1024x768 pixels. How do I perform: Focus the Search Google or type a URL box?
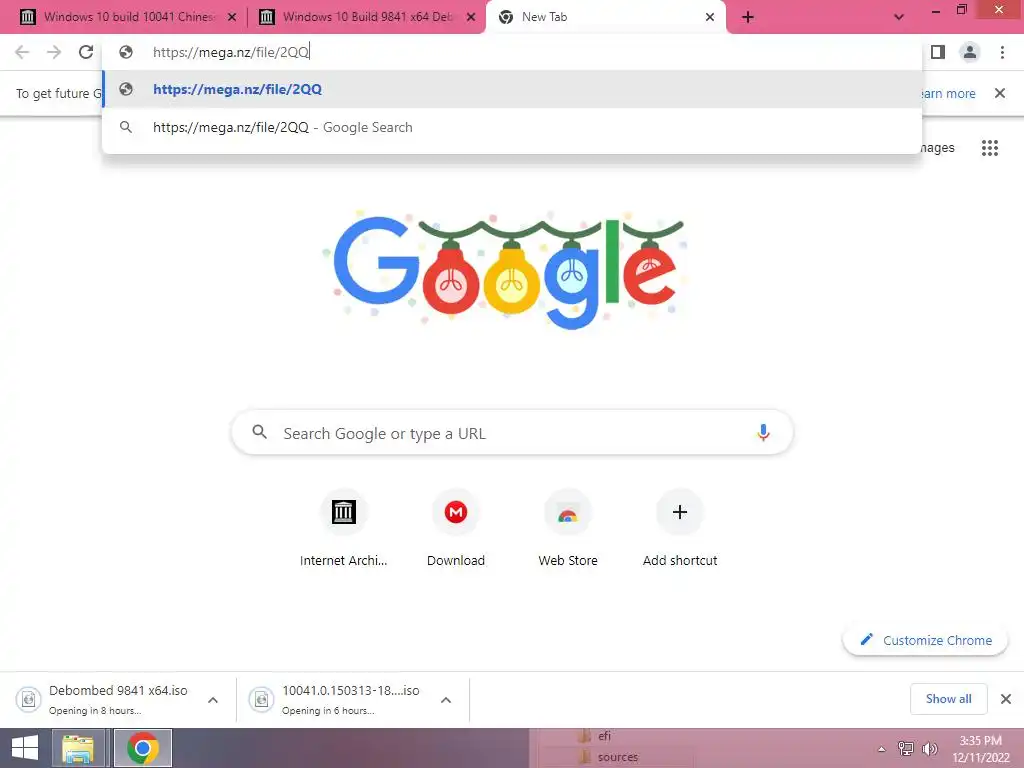[x=512, y=432]
